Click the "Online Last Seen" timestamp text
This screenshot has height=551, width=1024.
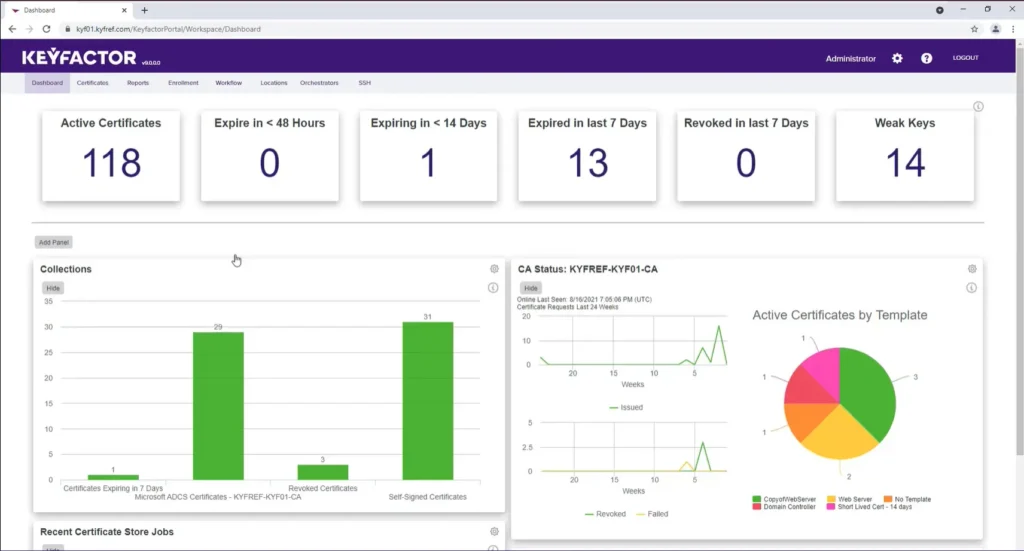tap(584, 300)
